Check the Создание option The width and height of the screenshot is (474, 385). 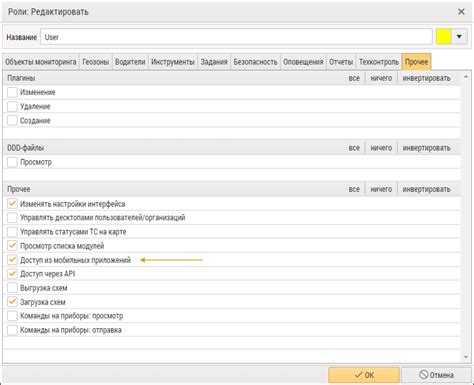(x=12, y=120)
